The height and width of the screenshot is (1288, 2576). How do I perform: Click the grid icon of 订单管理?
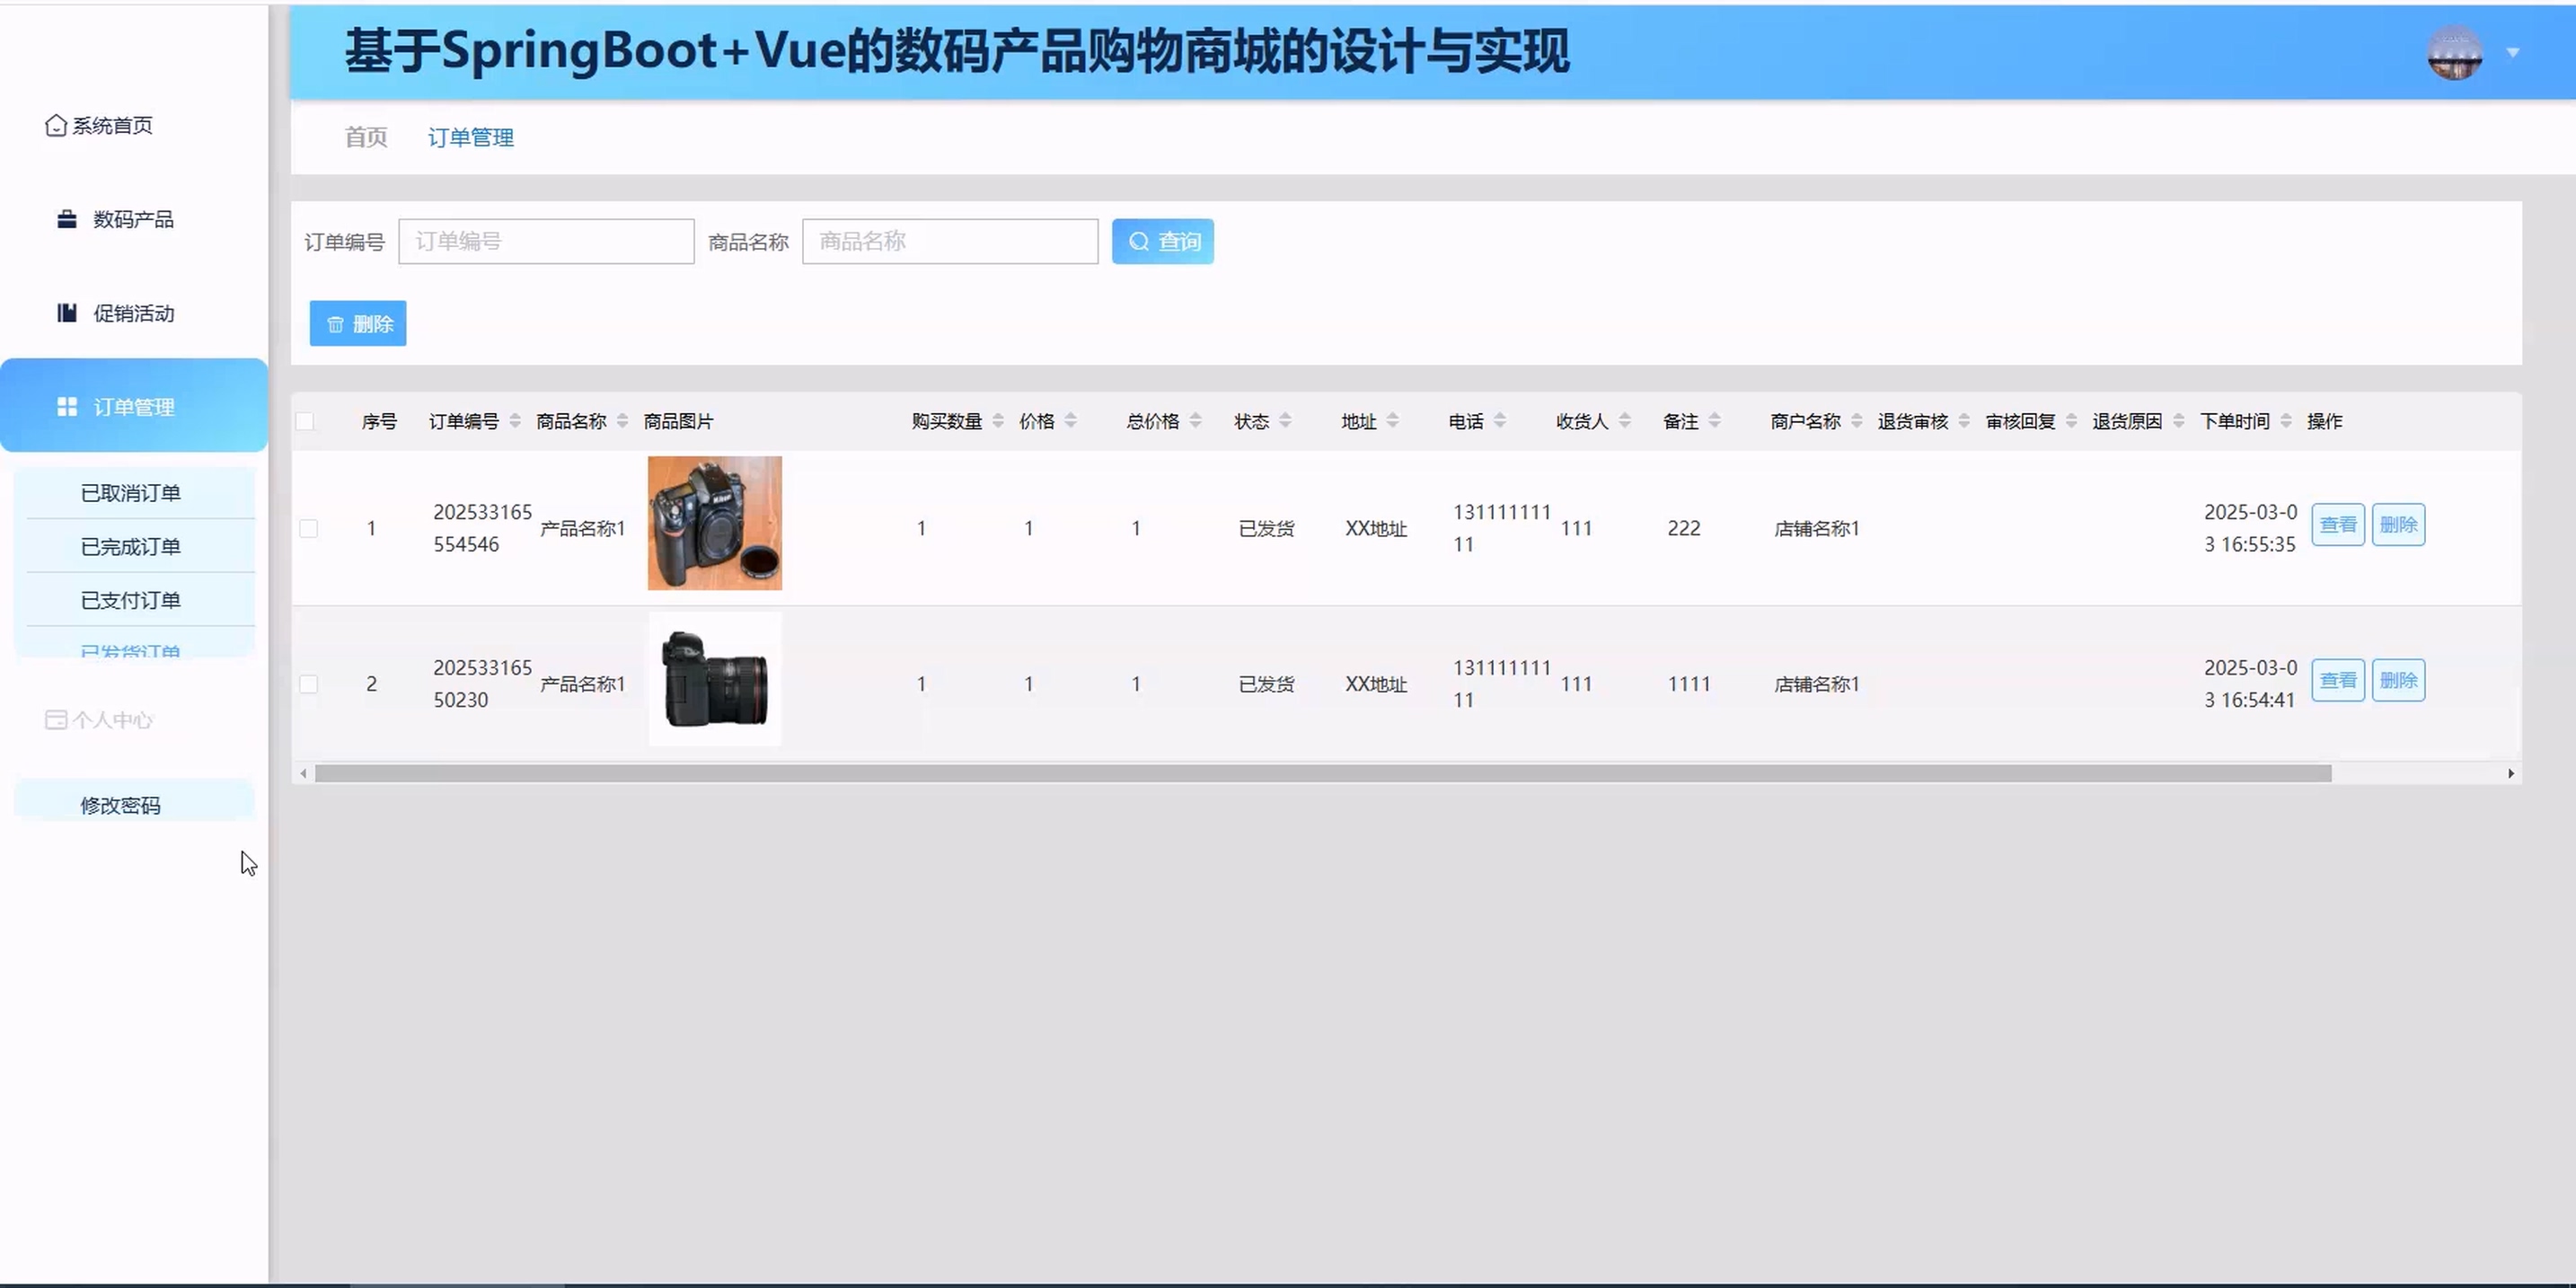click(67, 407)
